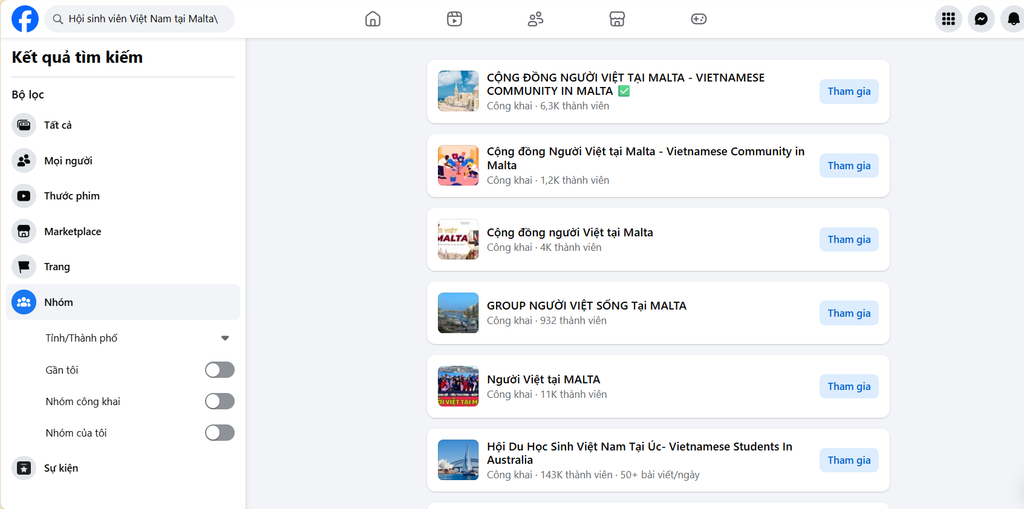
Task: Join the Người Việt tại MALTA group
Action: [x=849, y=387]
